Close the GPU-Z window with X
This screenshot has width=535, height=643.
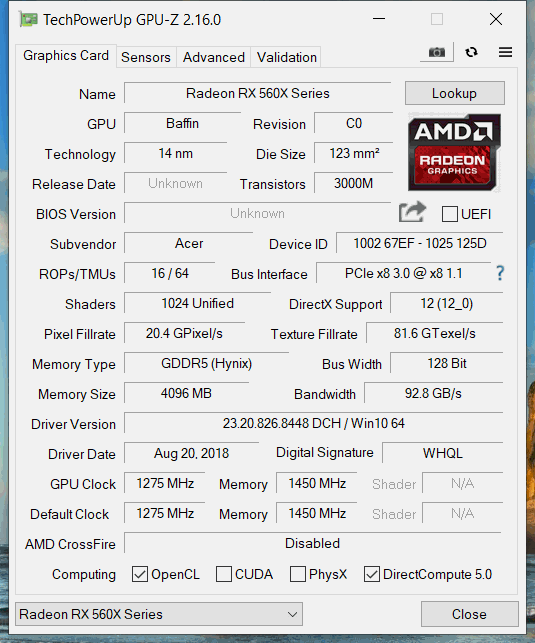coord(496,19)
